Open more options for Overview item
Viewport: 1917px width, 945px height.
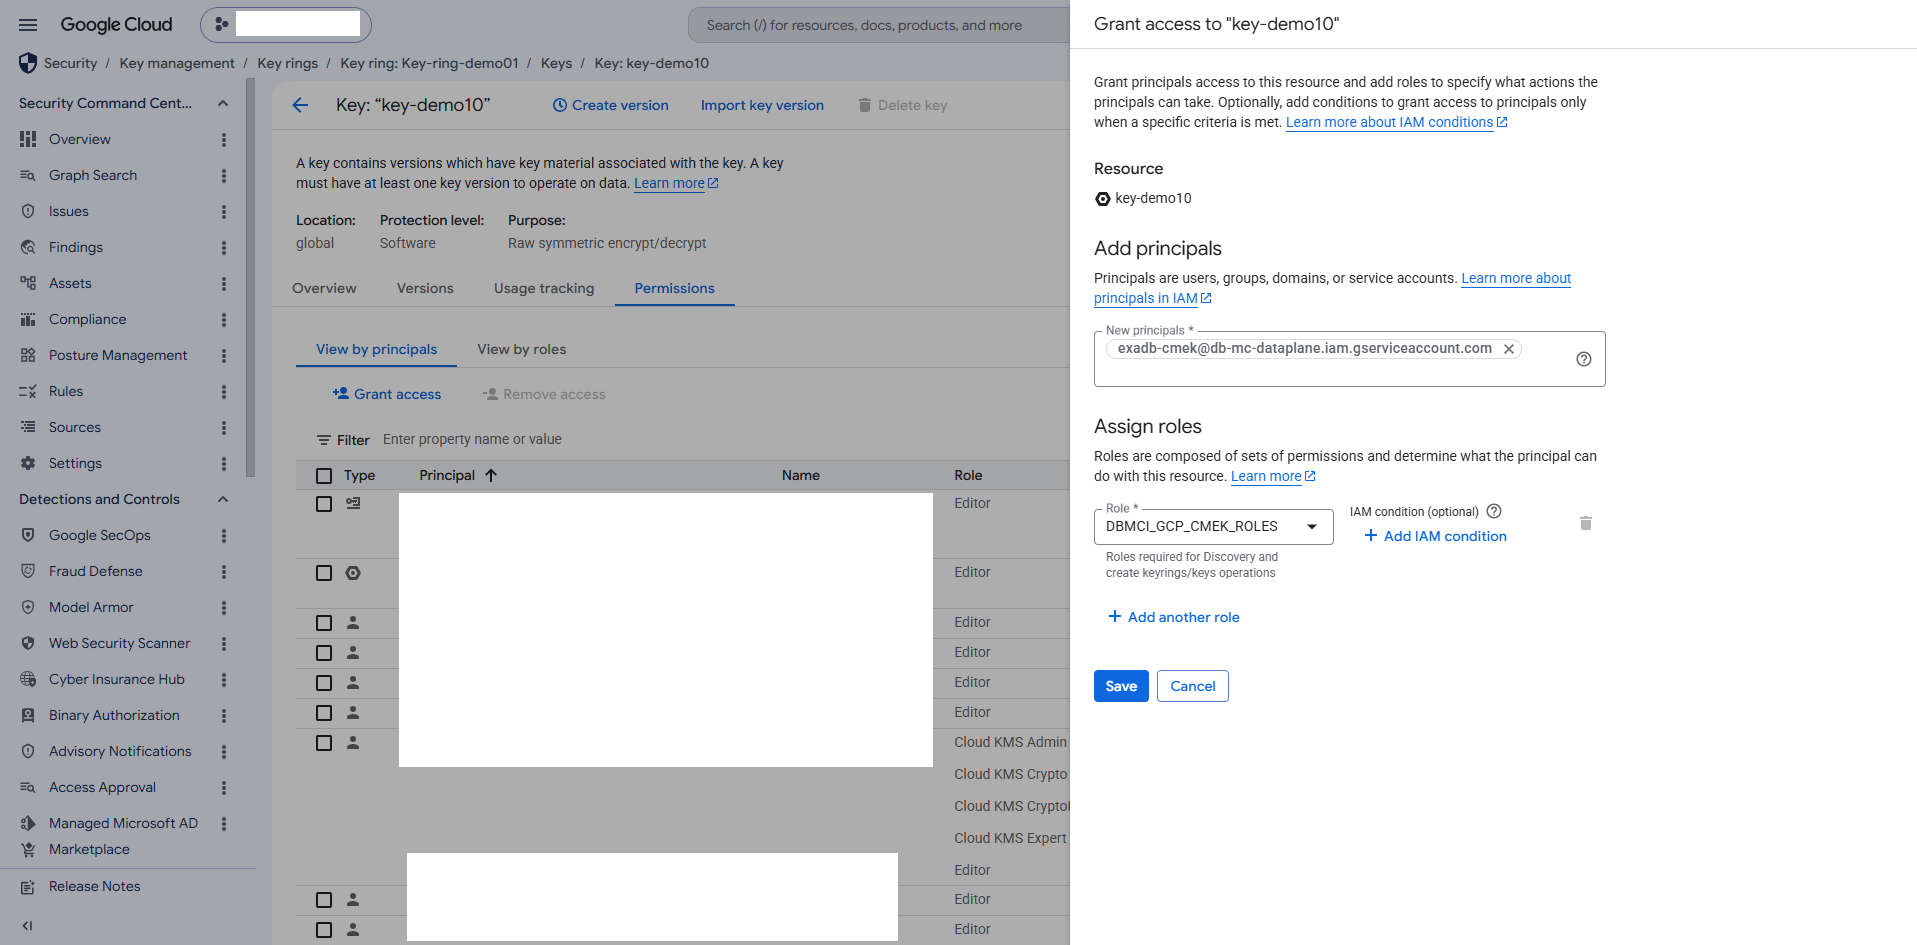coord(224,140)
